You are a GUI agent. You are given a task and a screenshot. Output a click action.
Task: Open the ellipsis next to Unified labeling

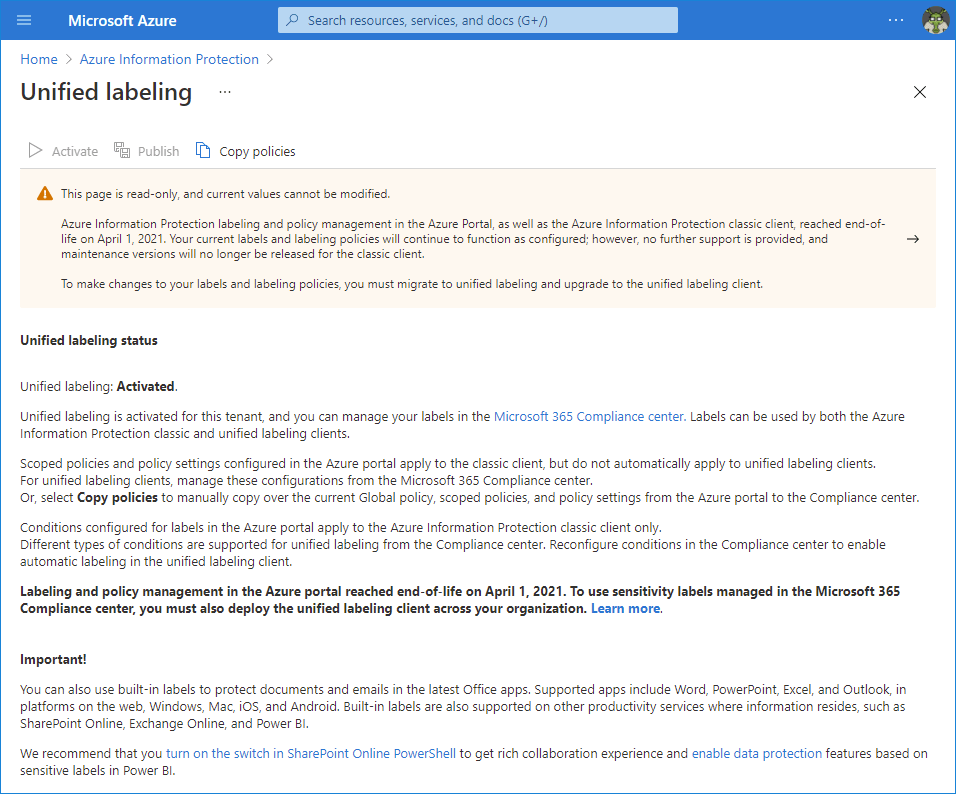pos(224,91)
